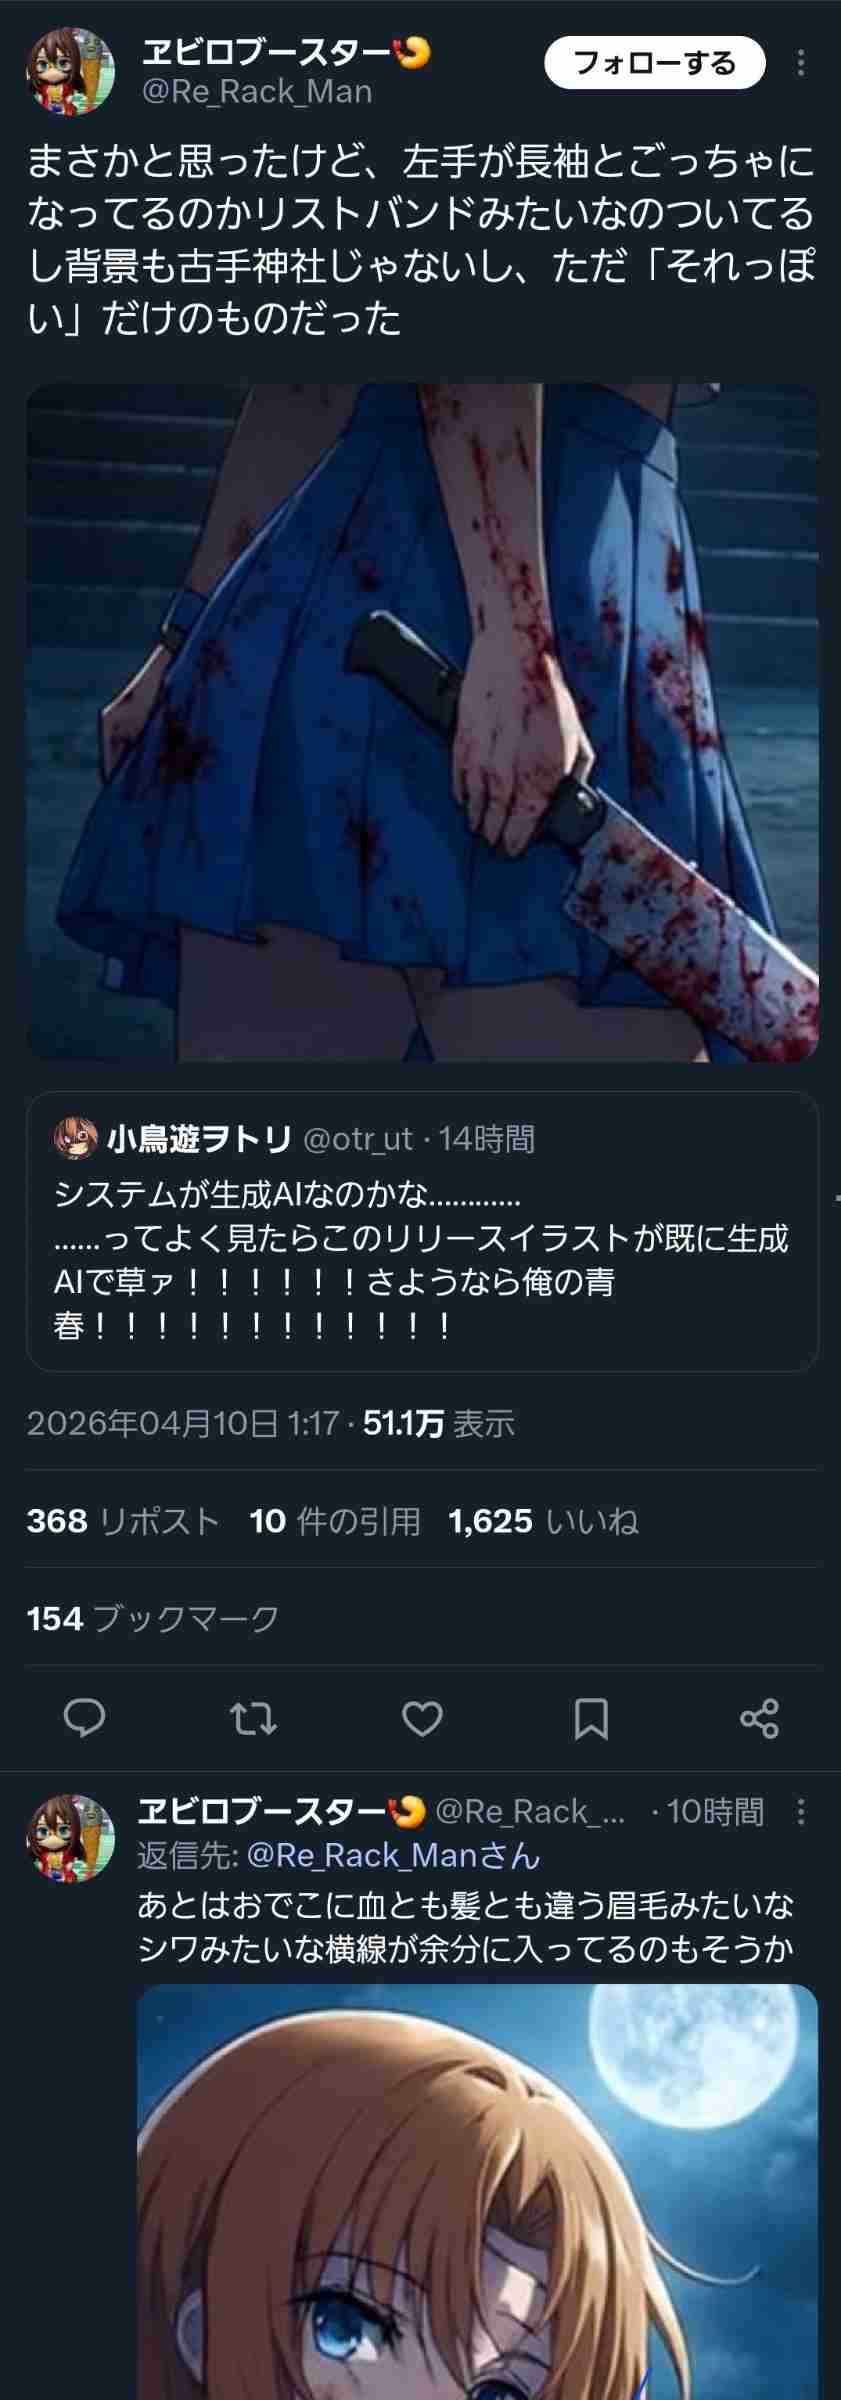This screenshot has height=2400, width=841.
Task: Tap the reply speech bubble icon
Action: (x=84, y=1718)
